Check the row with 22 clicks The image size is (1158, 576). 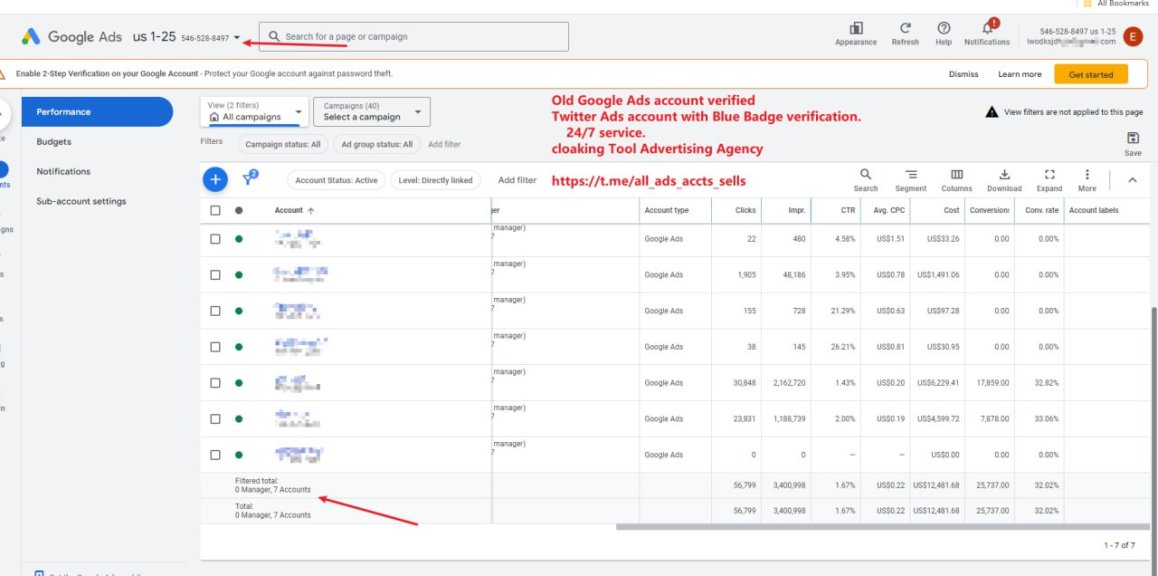pos(215,239)
